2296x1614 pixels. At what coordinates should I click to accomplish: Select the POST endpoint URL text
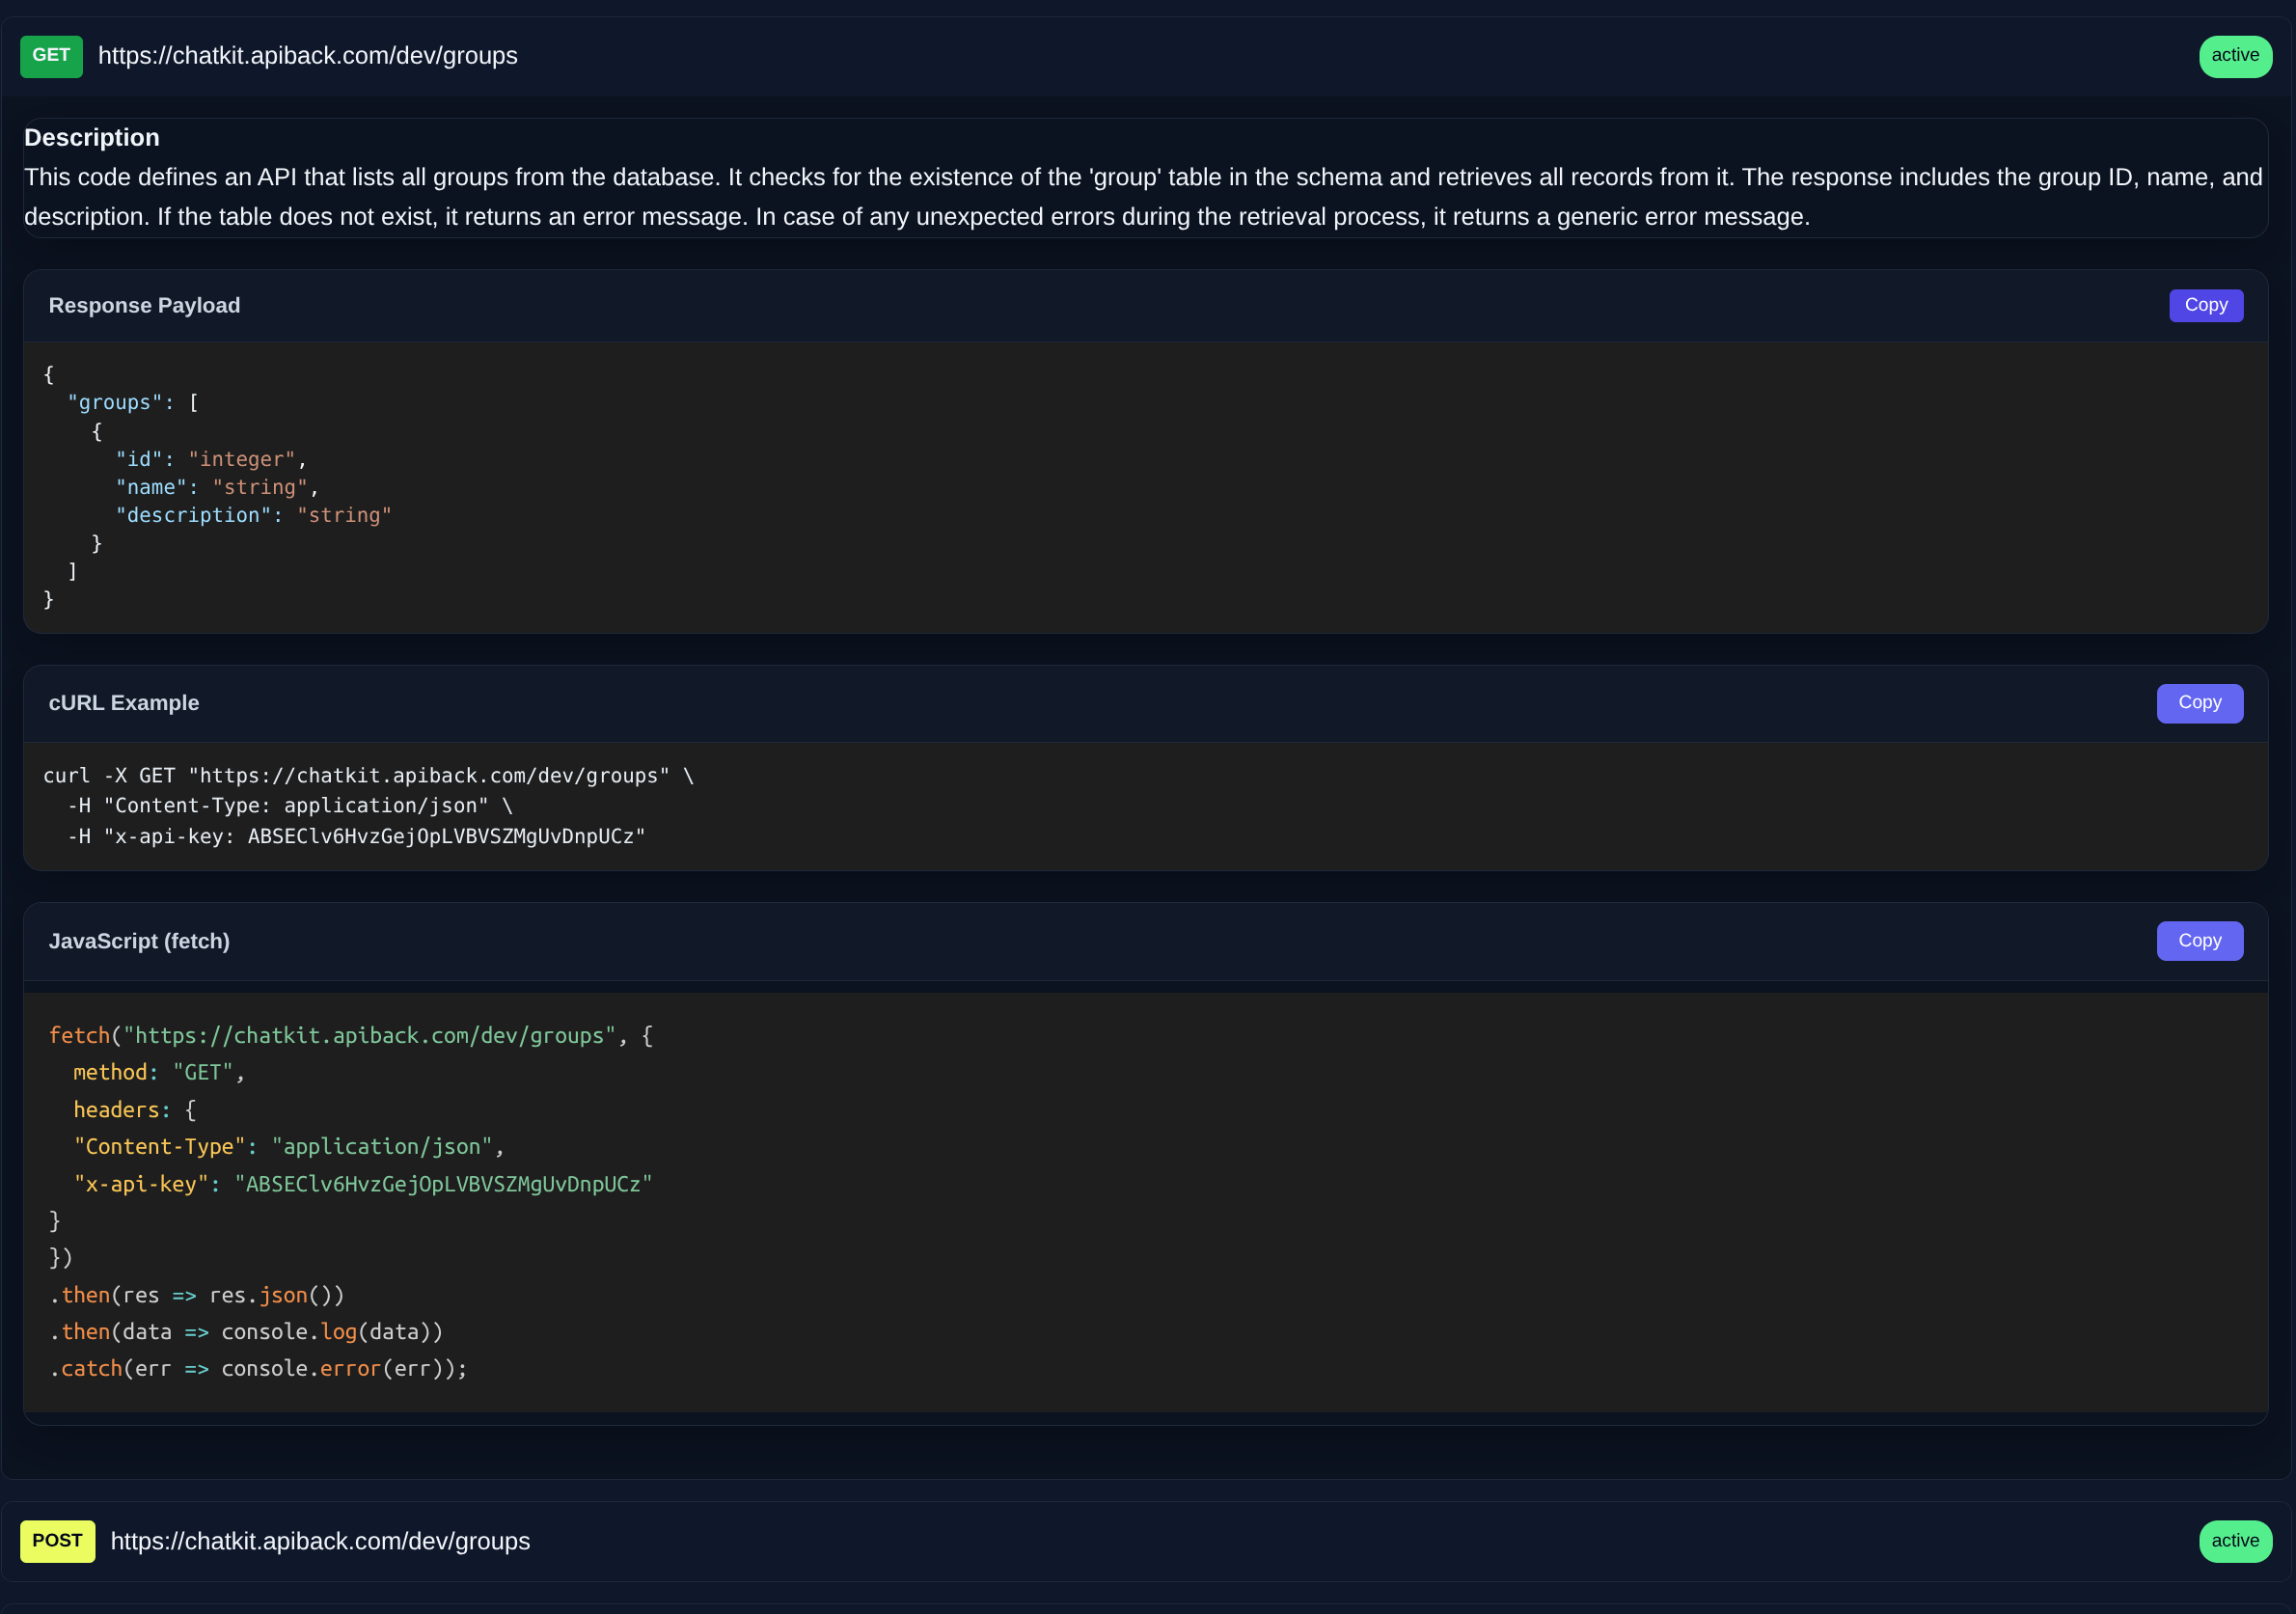coord(320,1541)
